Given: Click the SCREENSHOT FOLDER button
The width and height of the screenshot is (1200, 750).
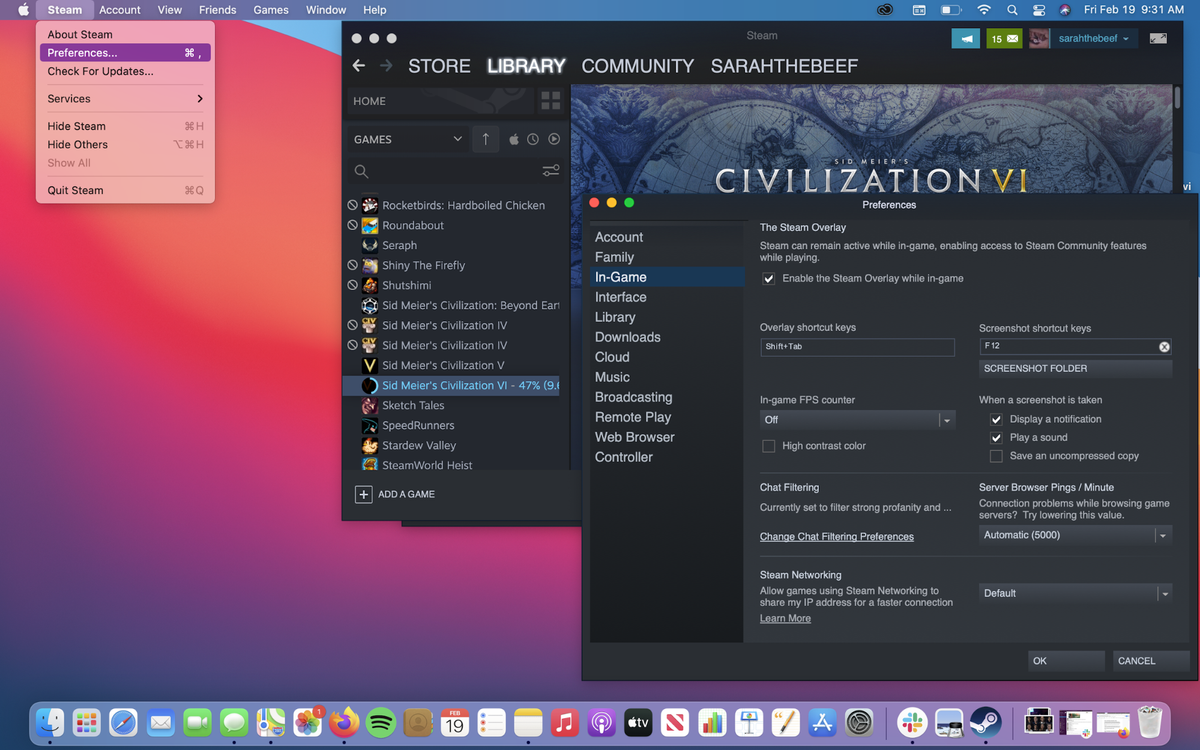Looking at the screenshot, I should [1075, 368].
